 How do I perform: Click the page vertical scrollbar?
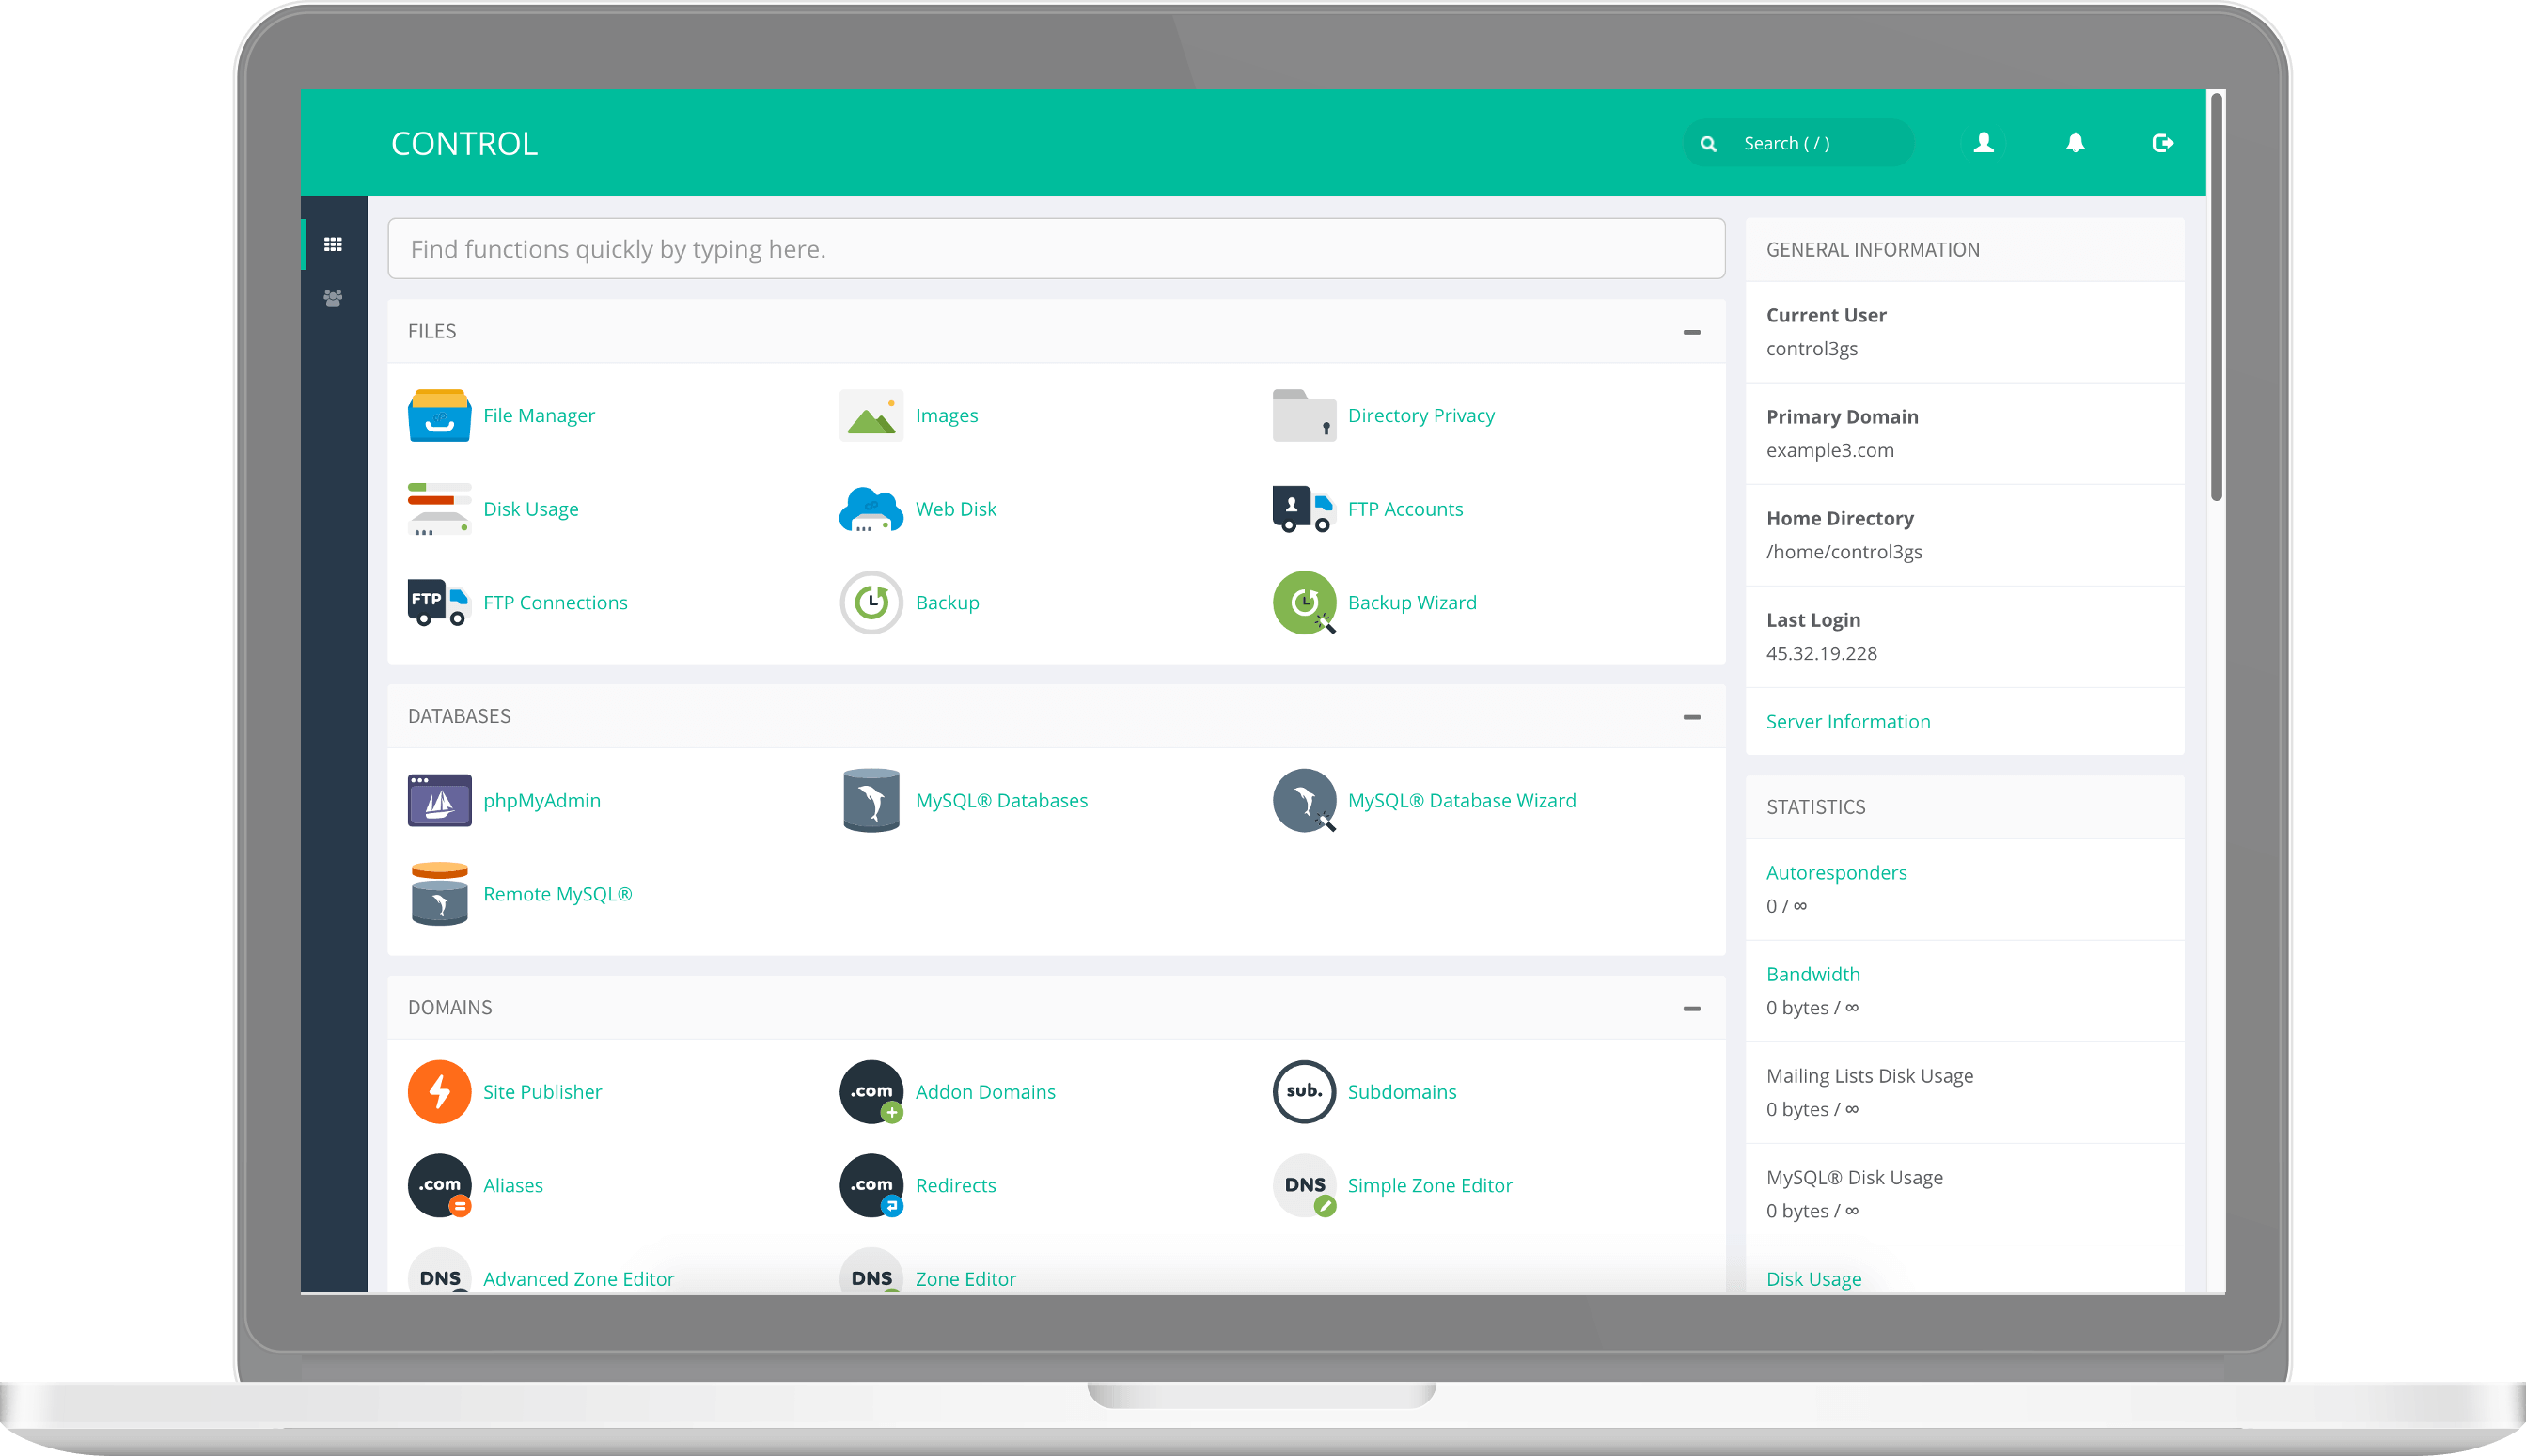point(2216,297)
